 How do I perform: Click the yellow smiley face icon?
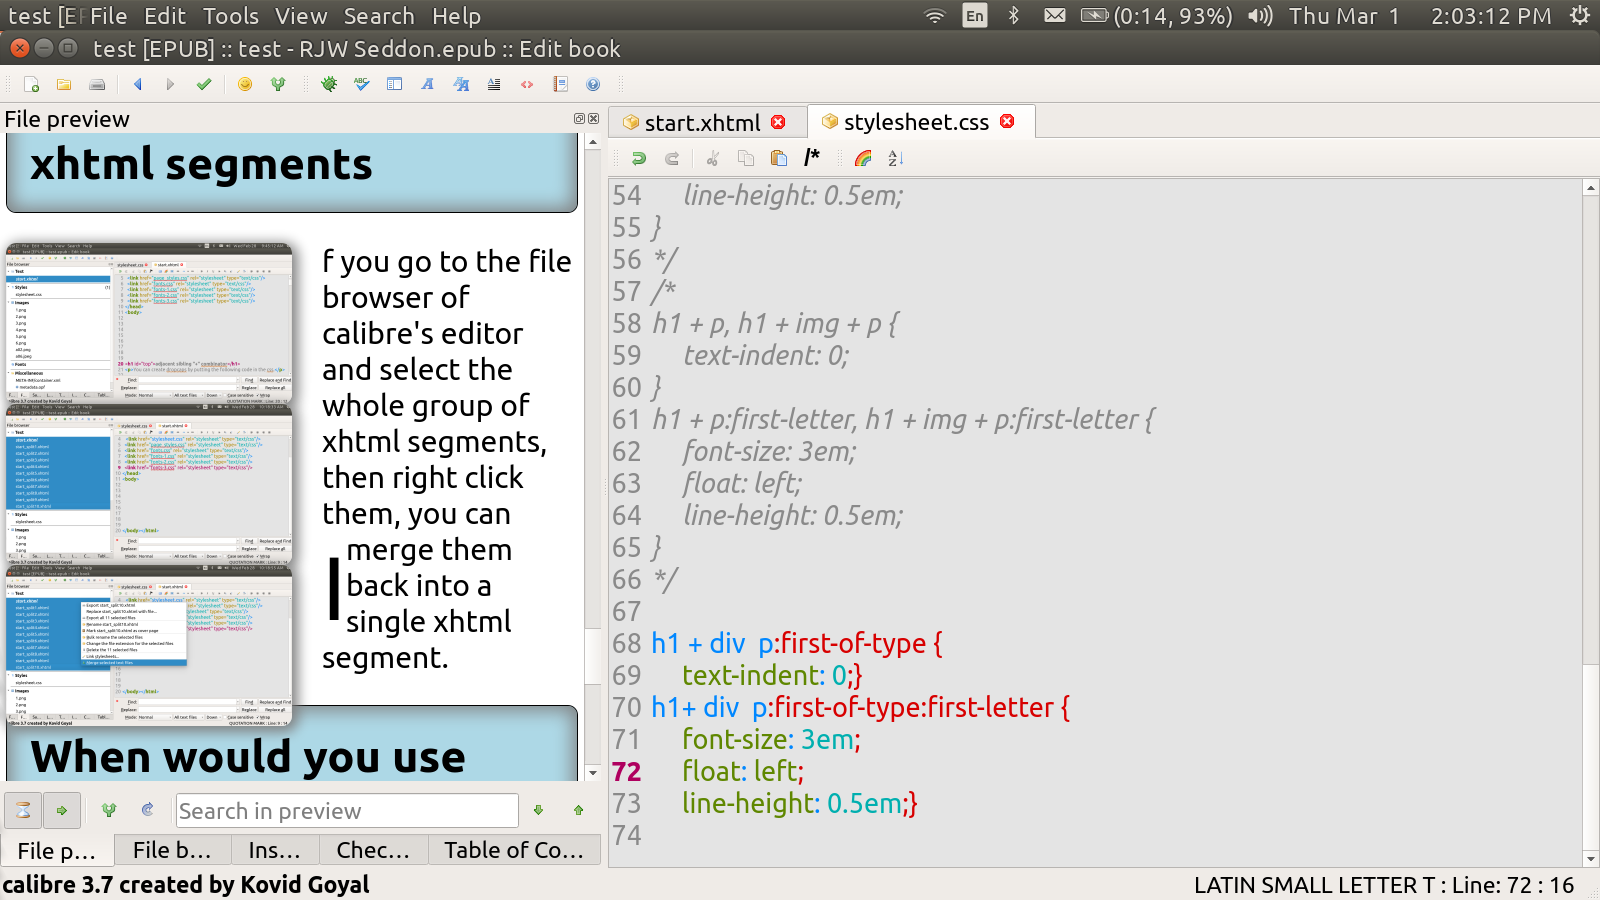(245, 85)
